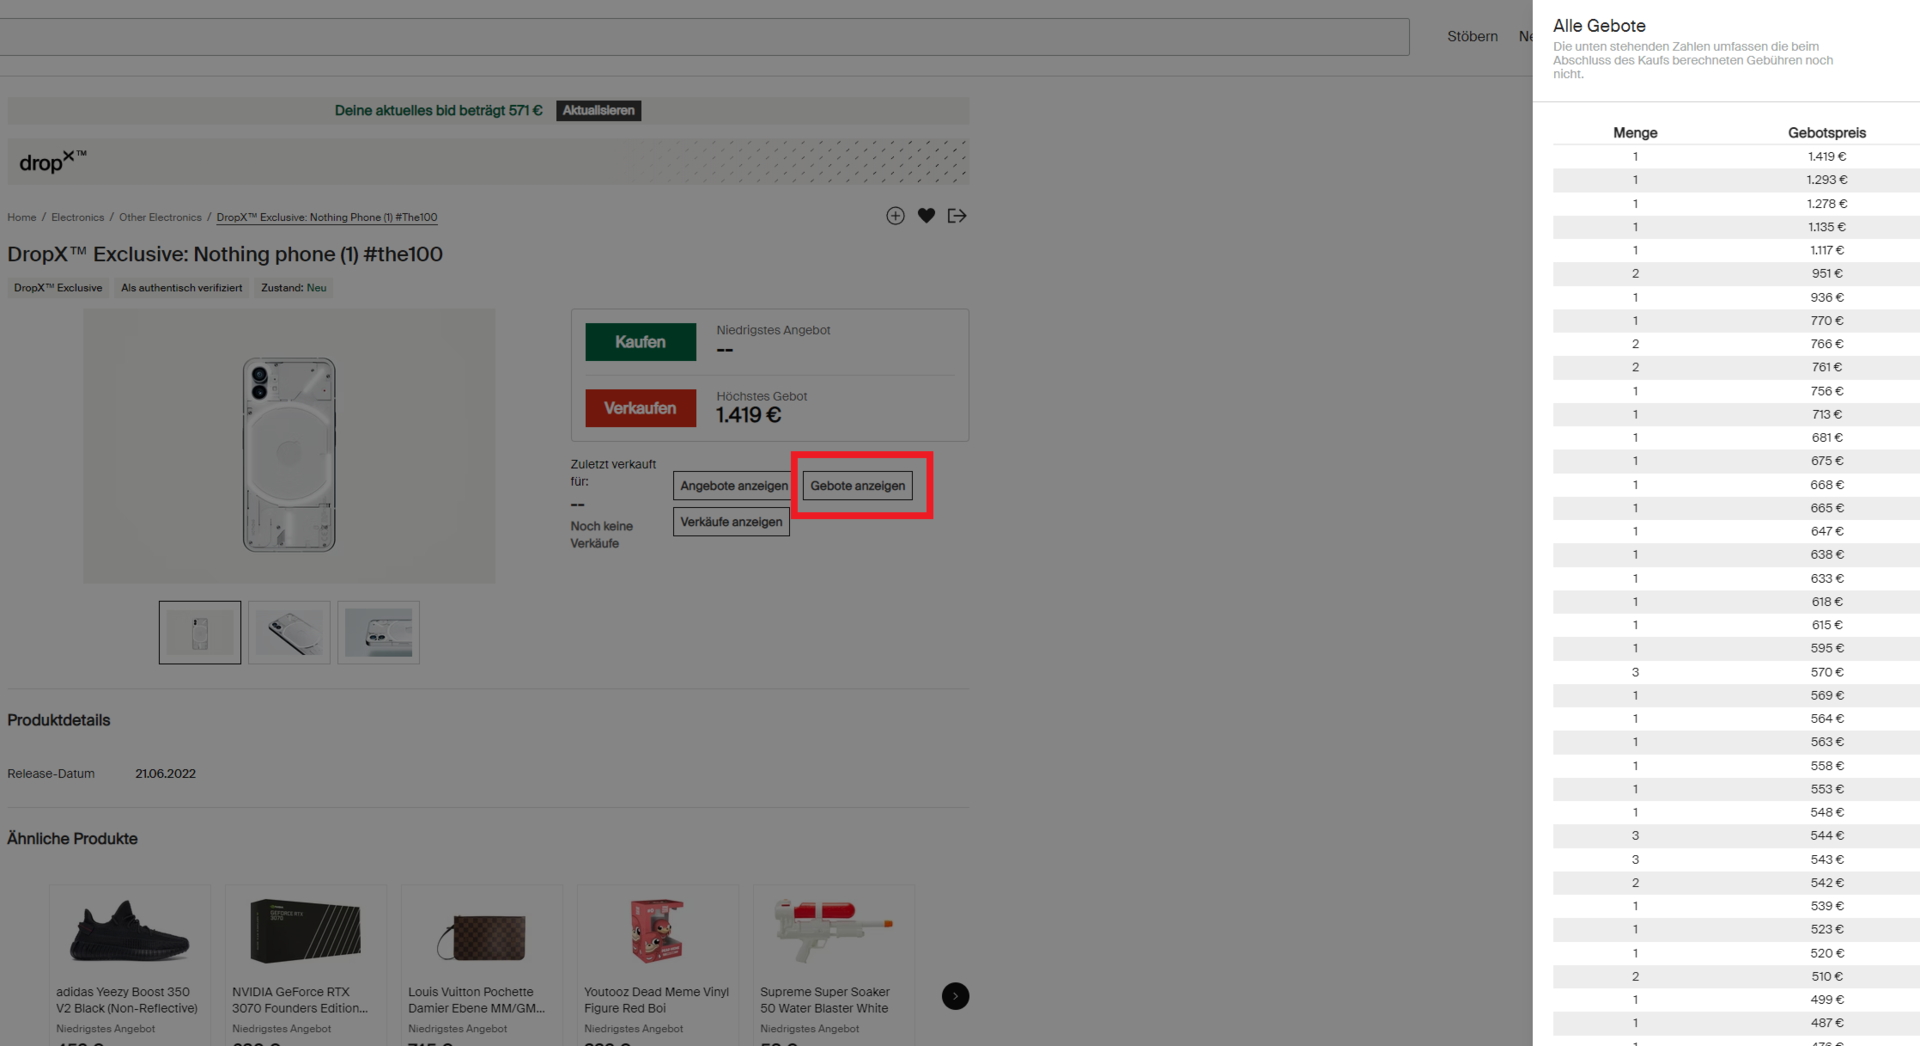Image resolution: width=1920 pixels, height=1046 pixels.
Task: Click the Alle Gebote panel heading
Action: pos(1599,26)
